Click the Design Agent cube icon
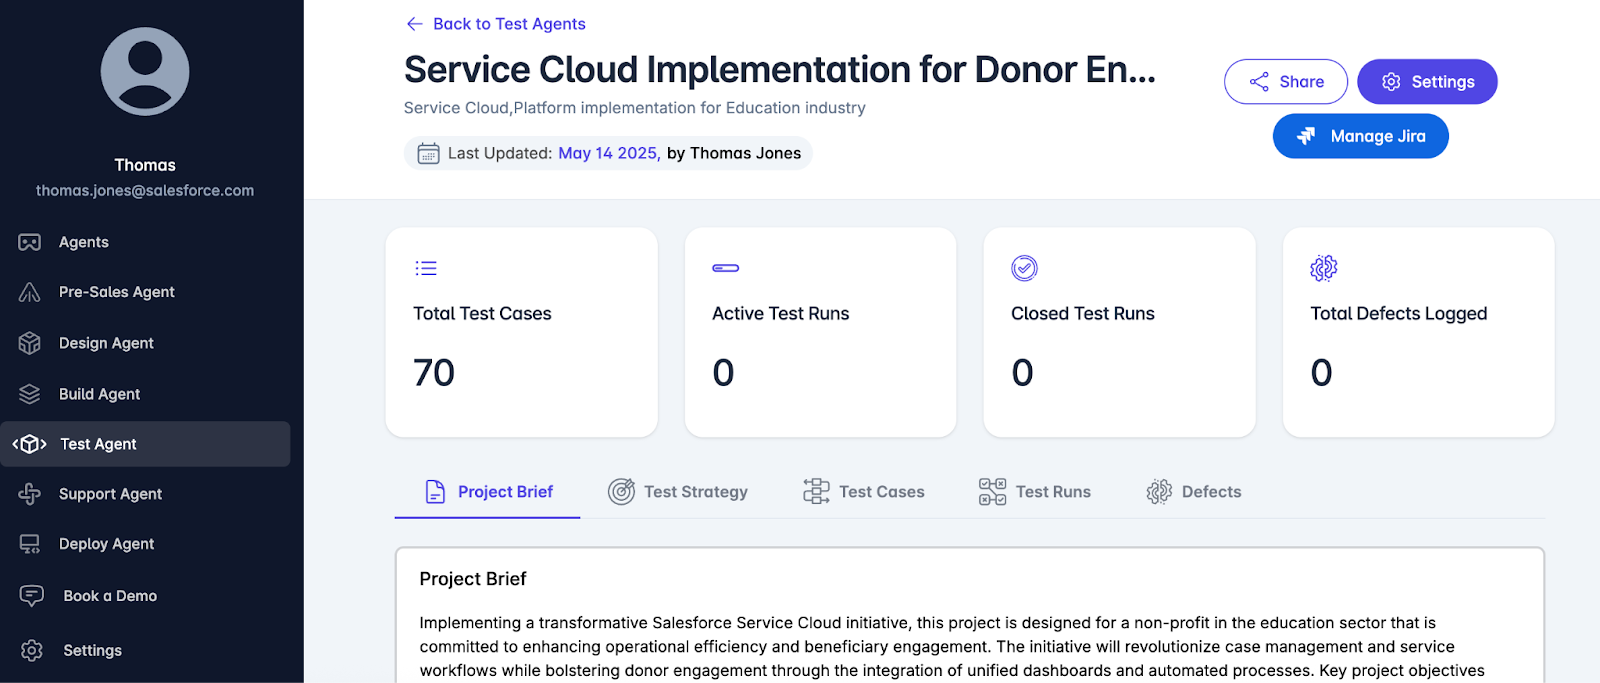The image size is (1600, 683). coord(30,343)
